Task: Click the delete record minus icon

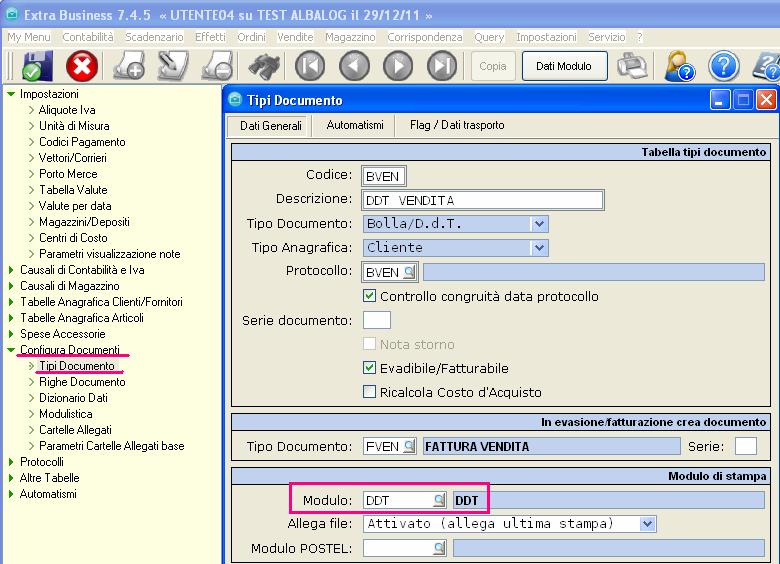Action: click(x=217, y=66)
